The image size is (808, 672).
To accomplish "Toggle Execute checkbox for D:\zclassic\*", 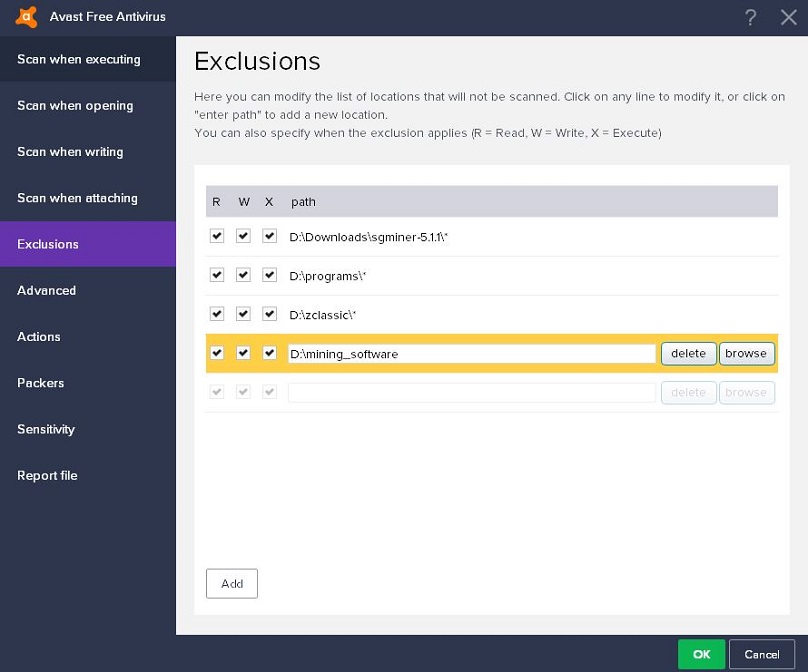I will coord(270,314).
